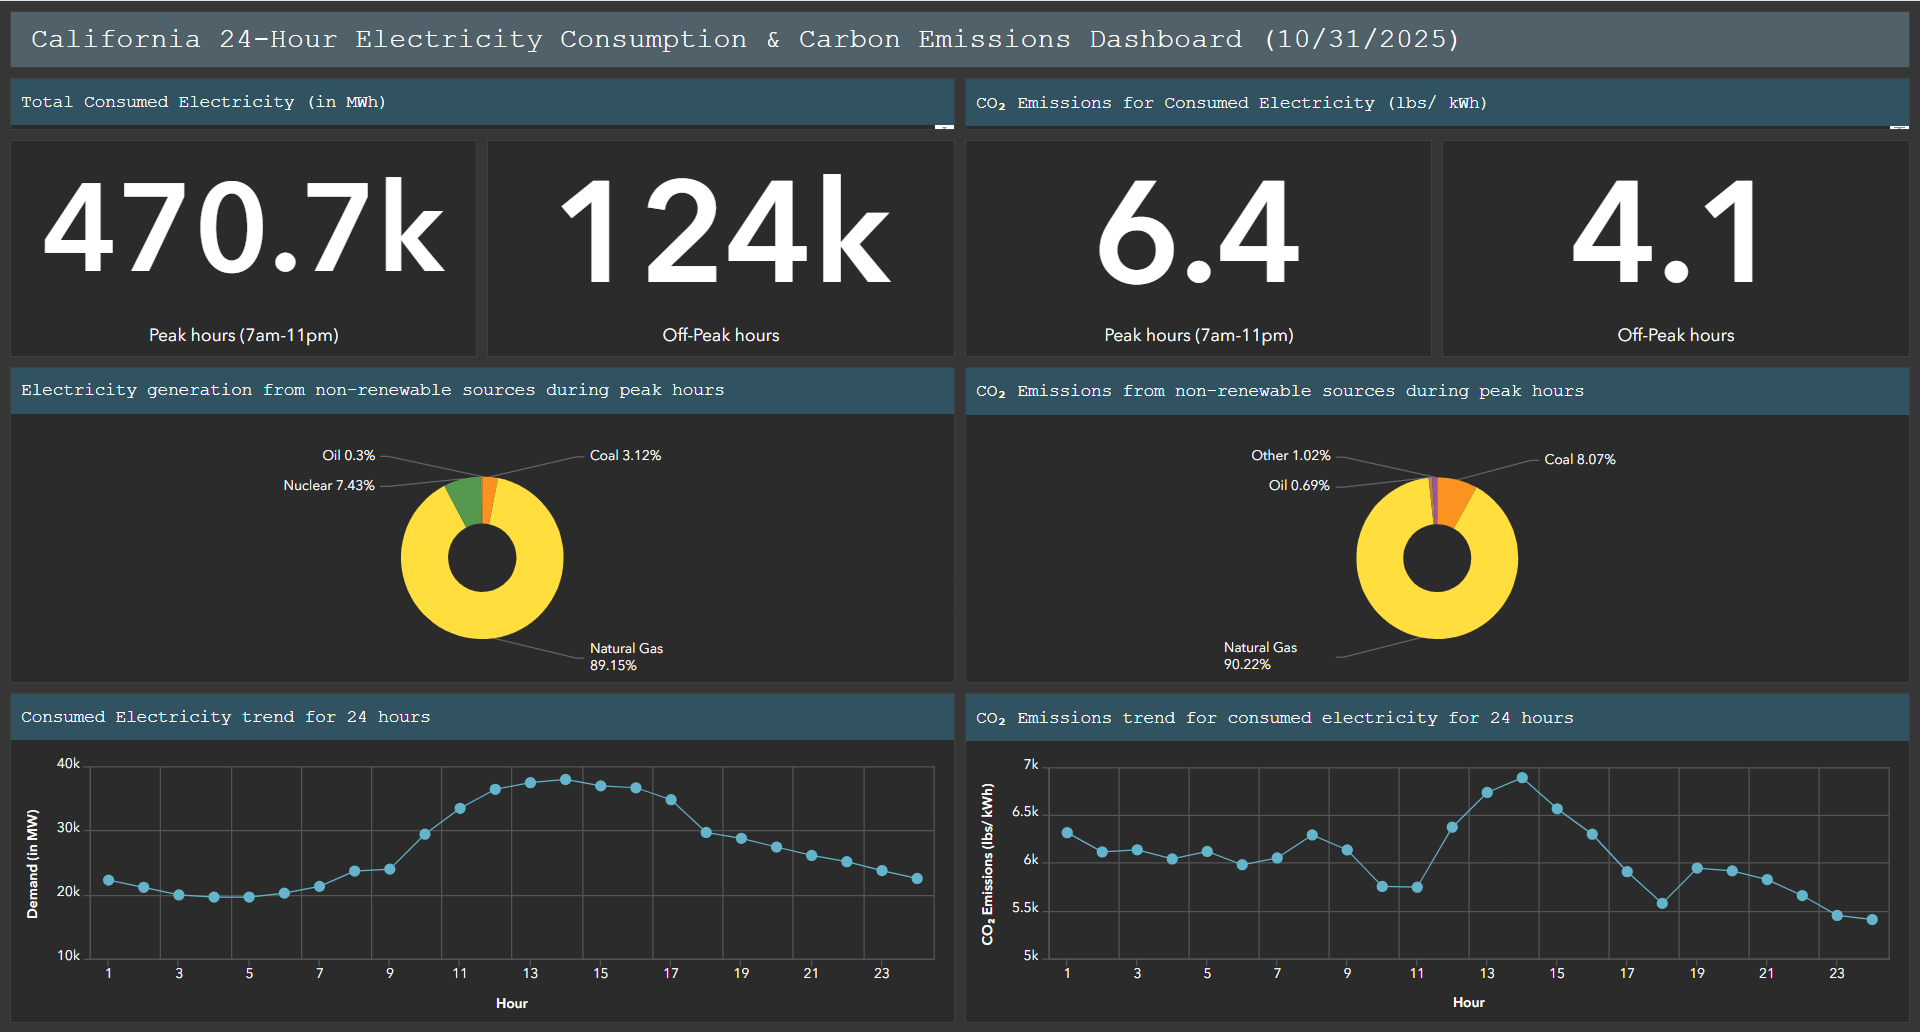This screenshot has height=1032, width=1920.
Task: Click the hour 14 peak on CO₂ trend chart
Action: tap(1522, 775)
